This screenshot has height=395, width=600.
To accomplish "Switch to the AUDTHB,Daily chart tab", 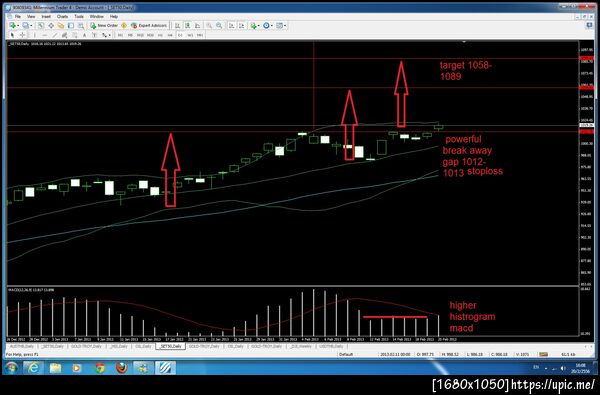I will pyautogui.click(x=22, y=346).
